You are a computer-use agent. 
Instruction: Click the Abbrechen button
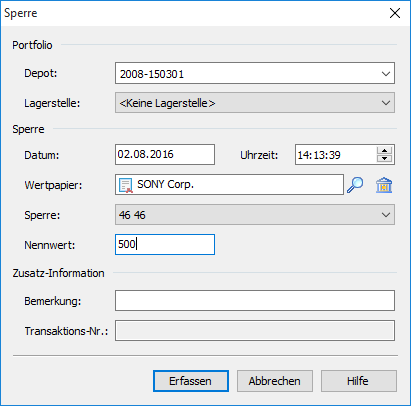[275, 381]
